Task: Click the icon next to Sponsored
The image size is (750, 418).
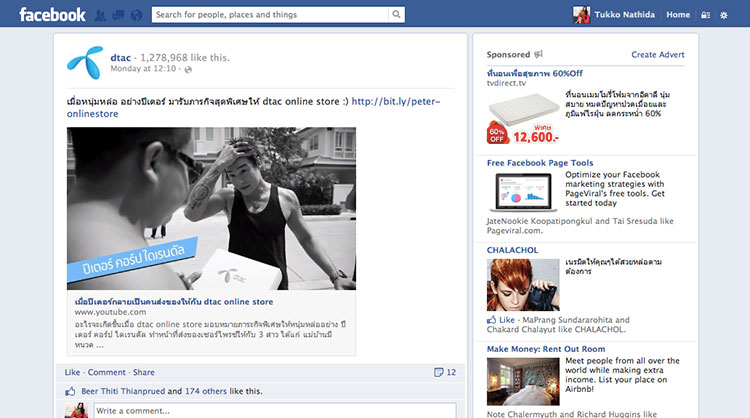Action: point(538,54)
